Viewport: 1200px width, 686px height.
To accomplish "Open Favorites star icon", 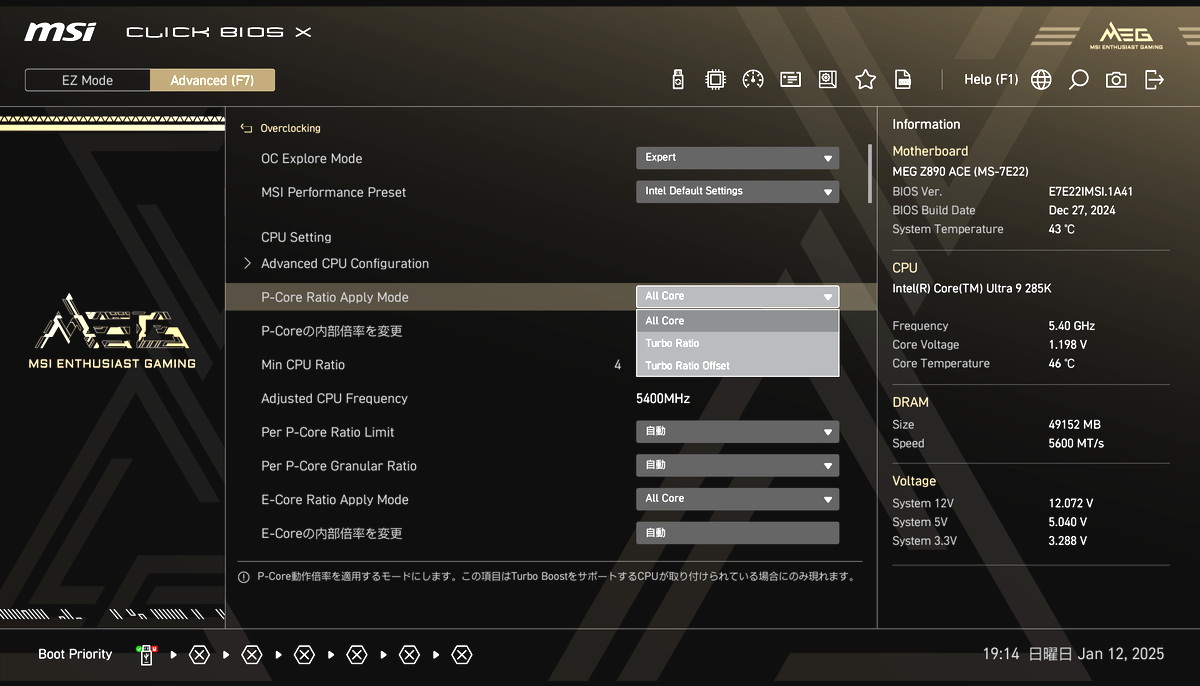I will pyautogui.click(x=865, y=80).
